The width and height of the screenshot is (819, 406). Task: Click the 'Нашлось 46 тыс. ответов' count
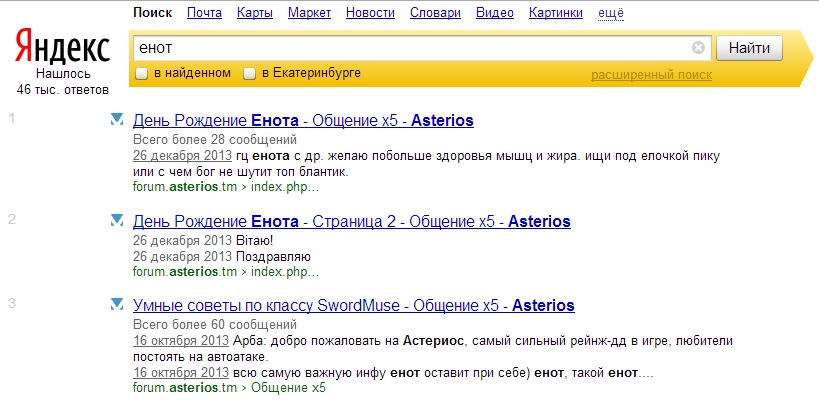pos(63,82)
